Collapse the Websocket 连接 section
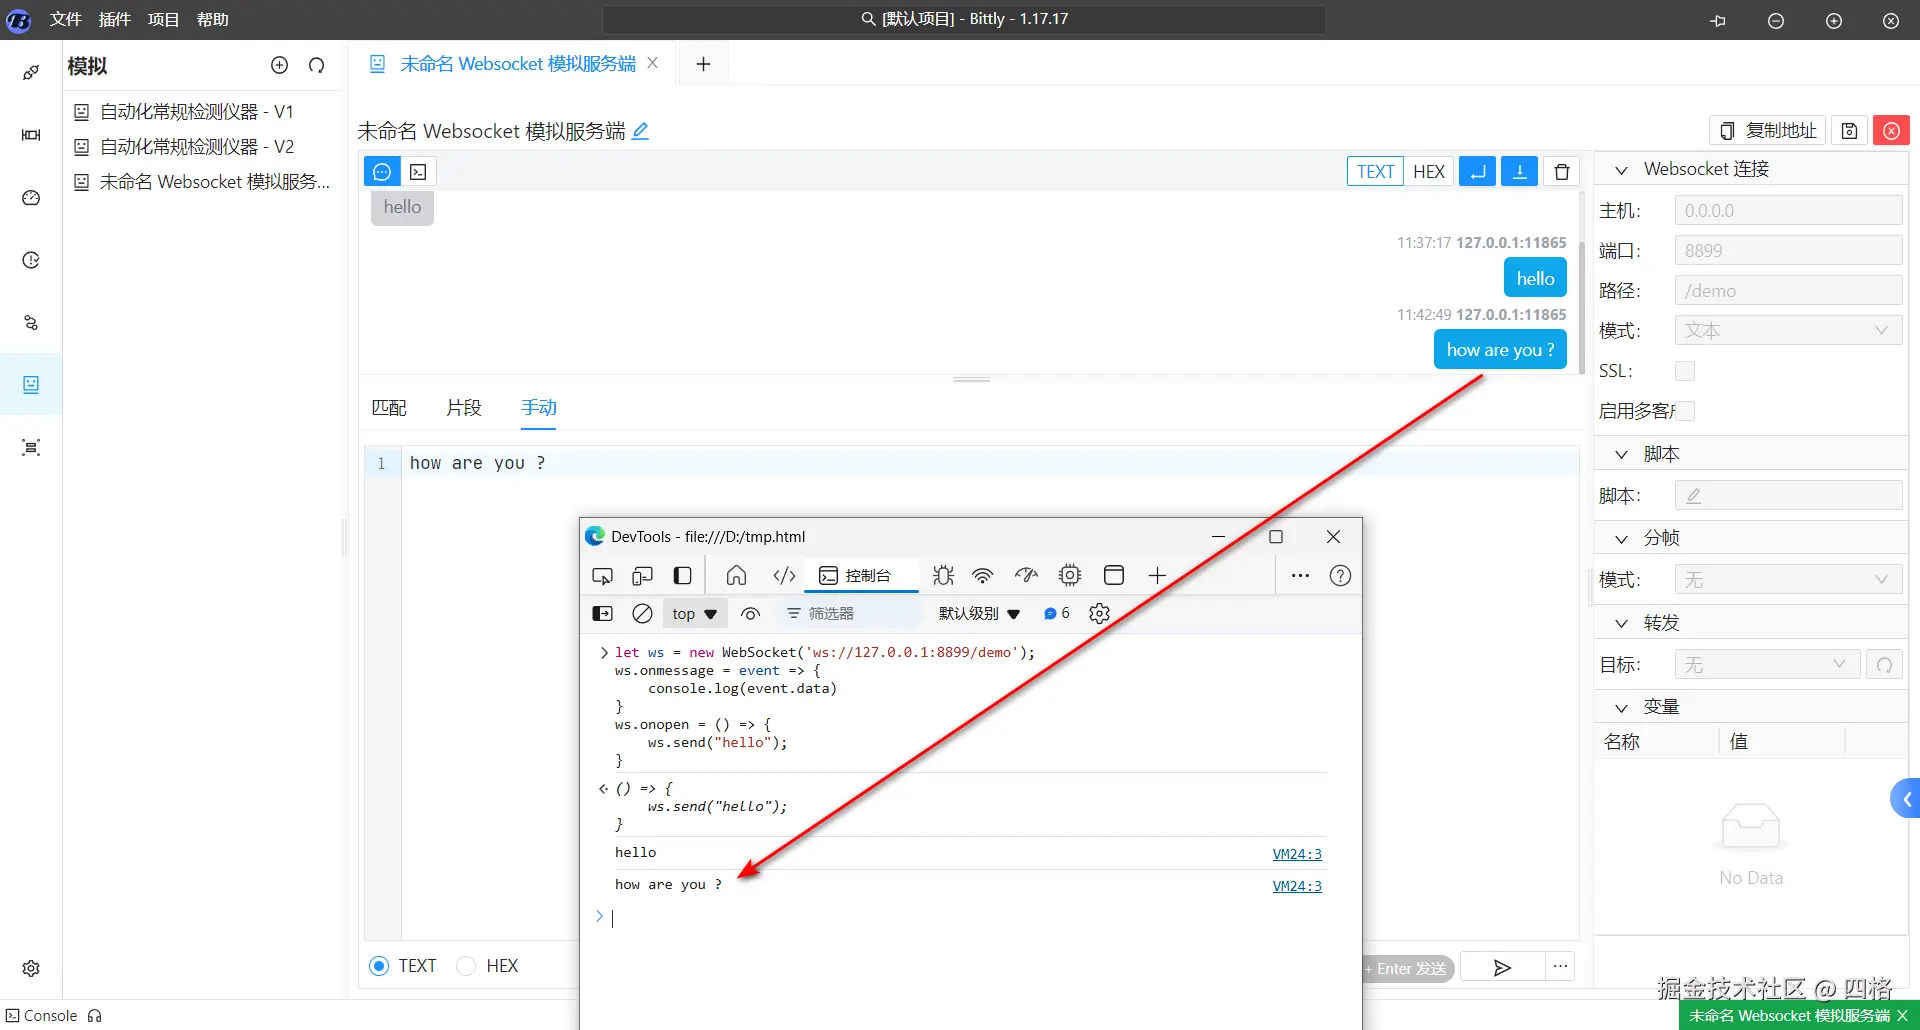The height and width of the screenshot is (1030, 1920). (x=1622, y=170)
